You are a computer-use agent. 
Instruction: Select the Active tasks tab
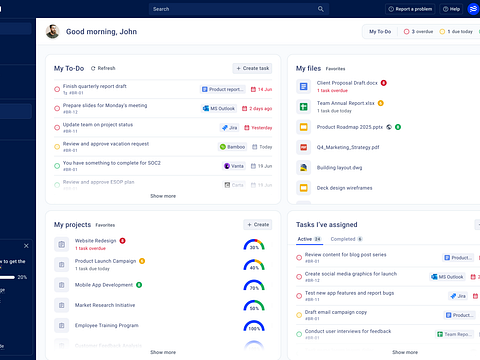click(x=309, y=239)
